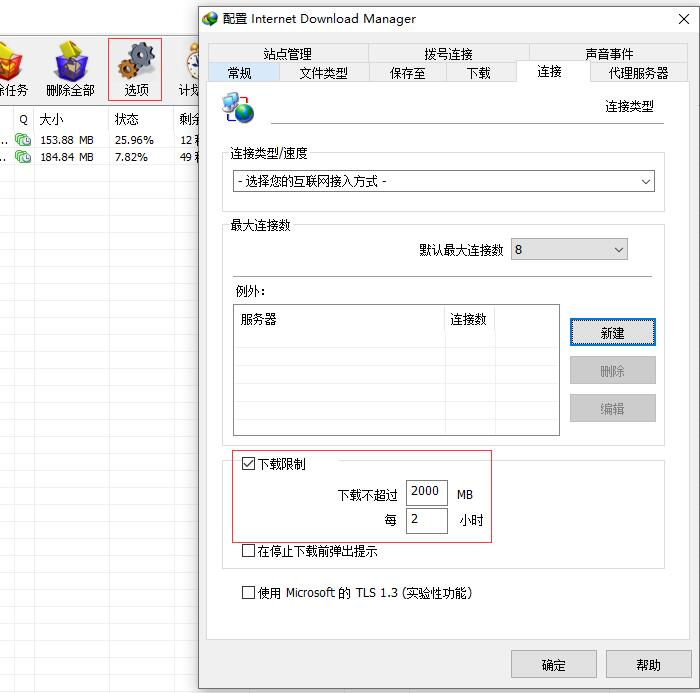Viewport: 700px width, 693px height.
Task: Click the 删除 button beside the exceptions list
Action: coord(612,370)
